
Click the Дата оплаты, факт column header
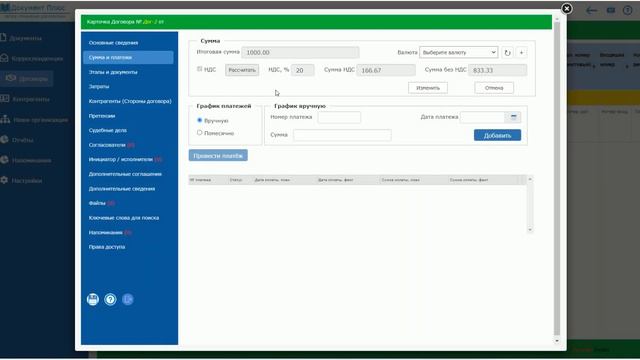[336, 180]
